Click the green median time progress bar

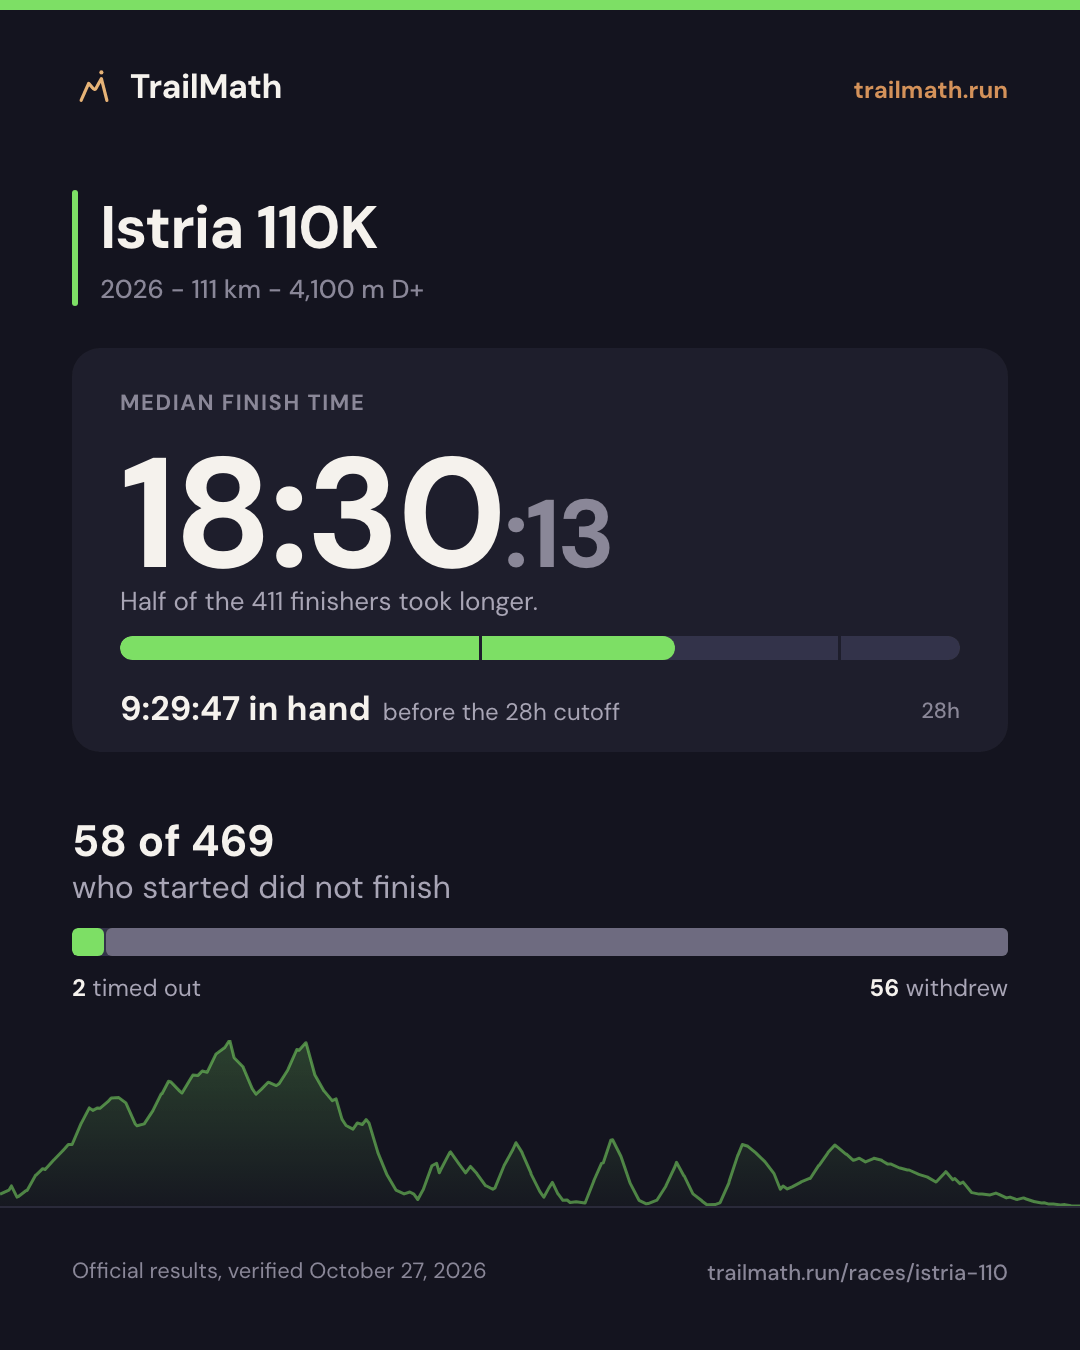coord(397,648)
